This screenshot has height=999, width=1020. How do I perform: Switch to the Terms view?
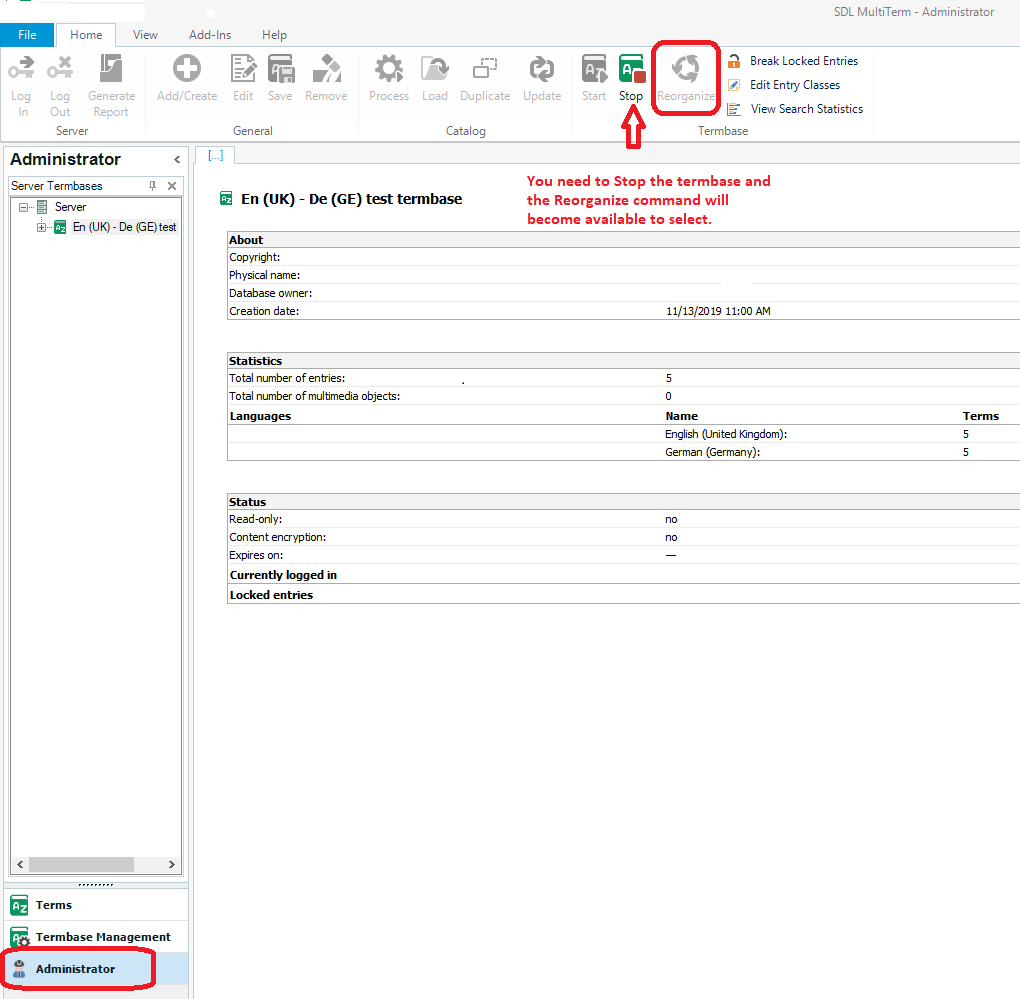click(54, 905)
